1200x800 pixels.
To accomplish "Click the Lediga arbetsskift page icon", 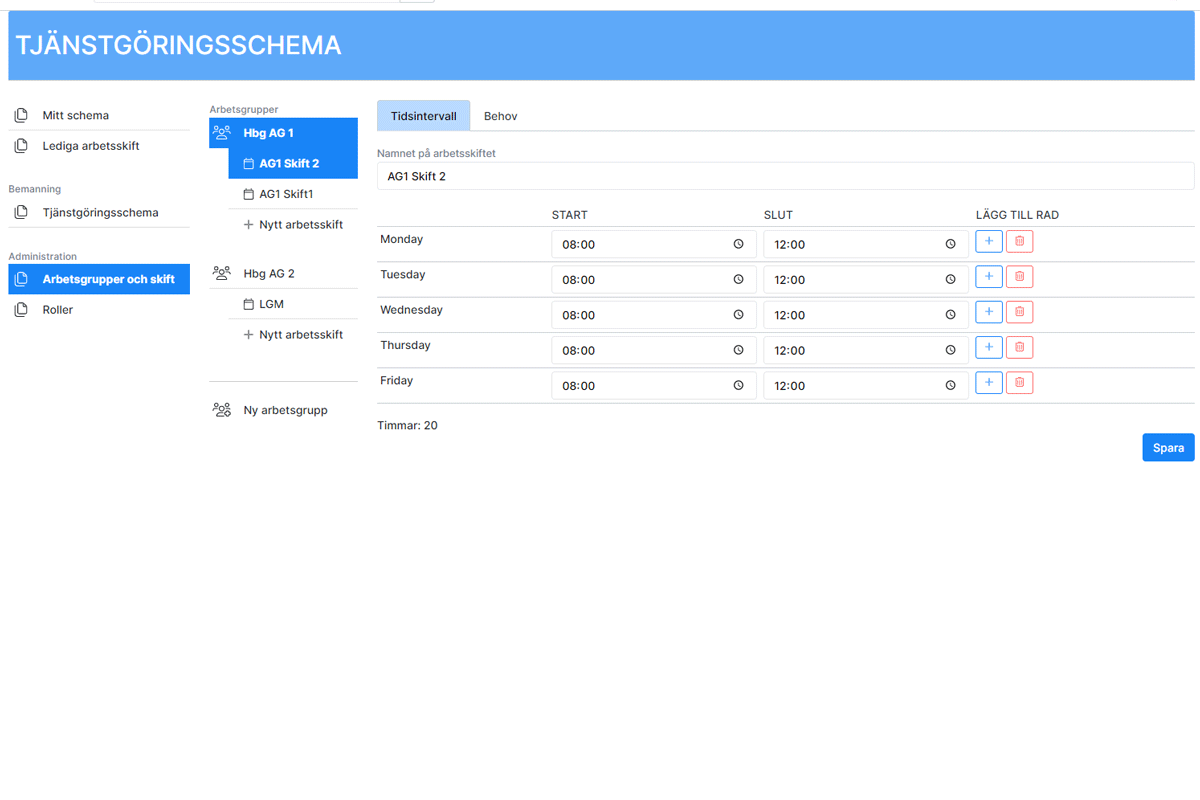I will pyautogui.click(x=21, y=146).
